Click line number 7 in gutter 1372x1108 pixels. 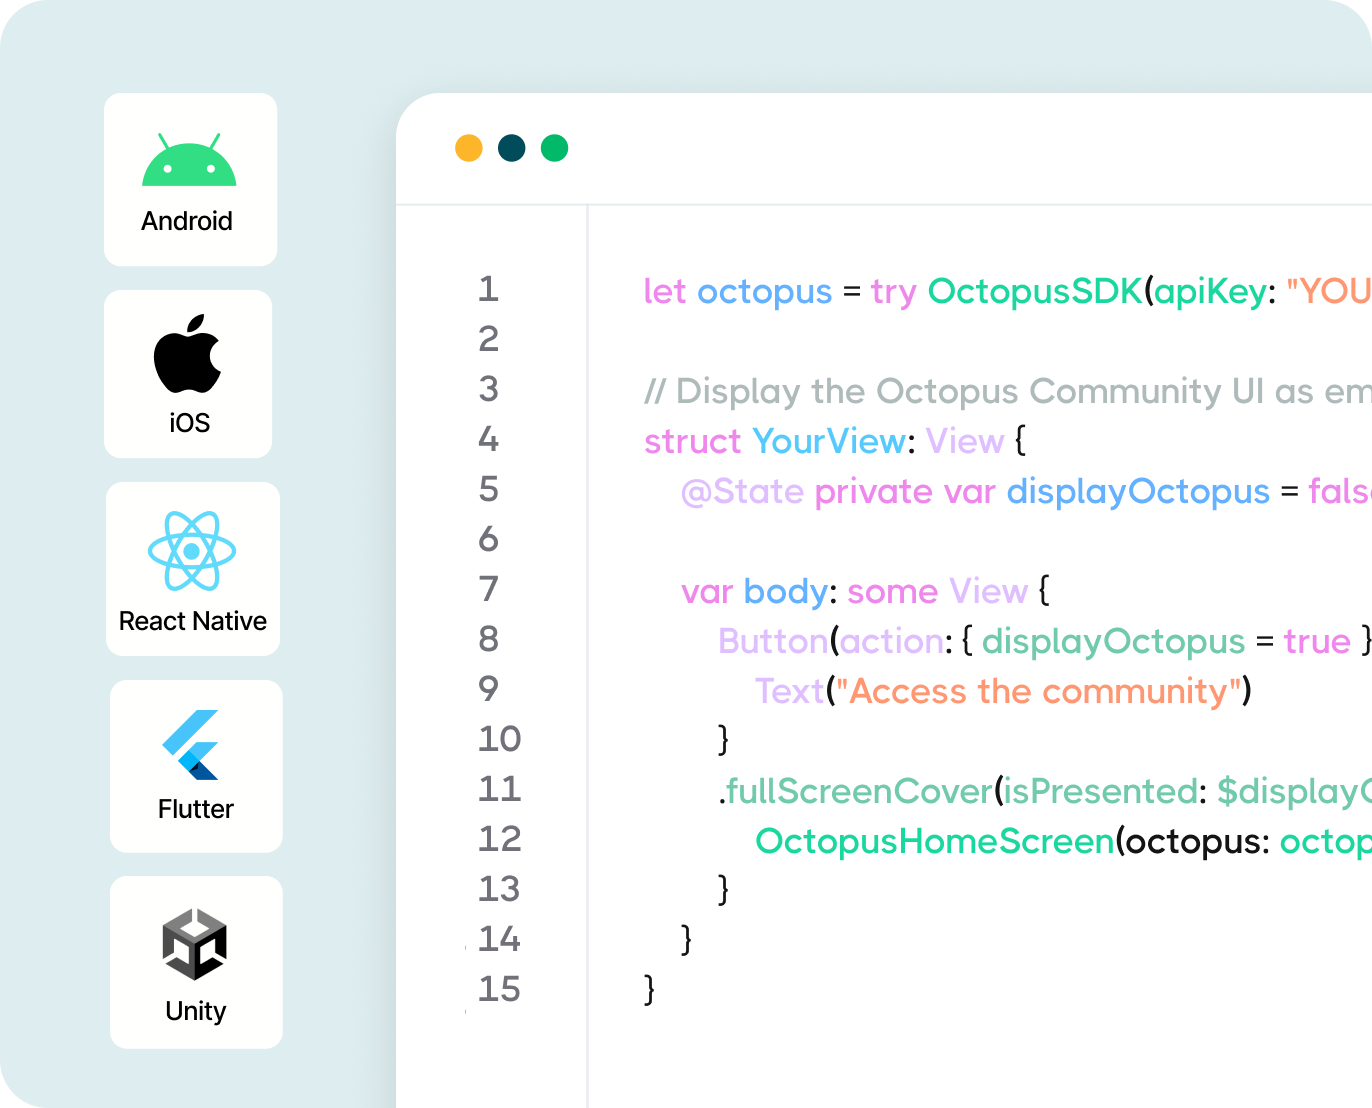[x=488, y=589]
